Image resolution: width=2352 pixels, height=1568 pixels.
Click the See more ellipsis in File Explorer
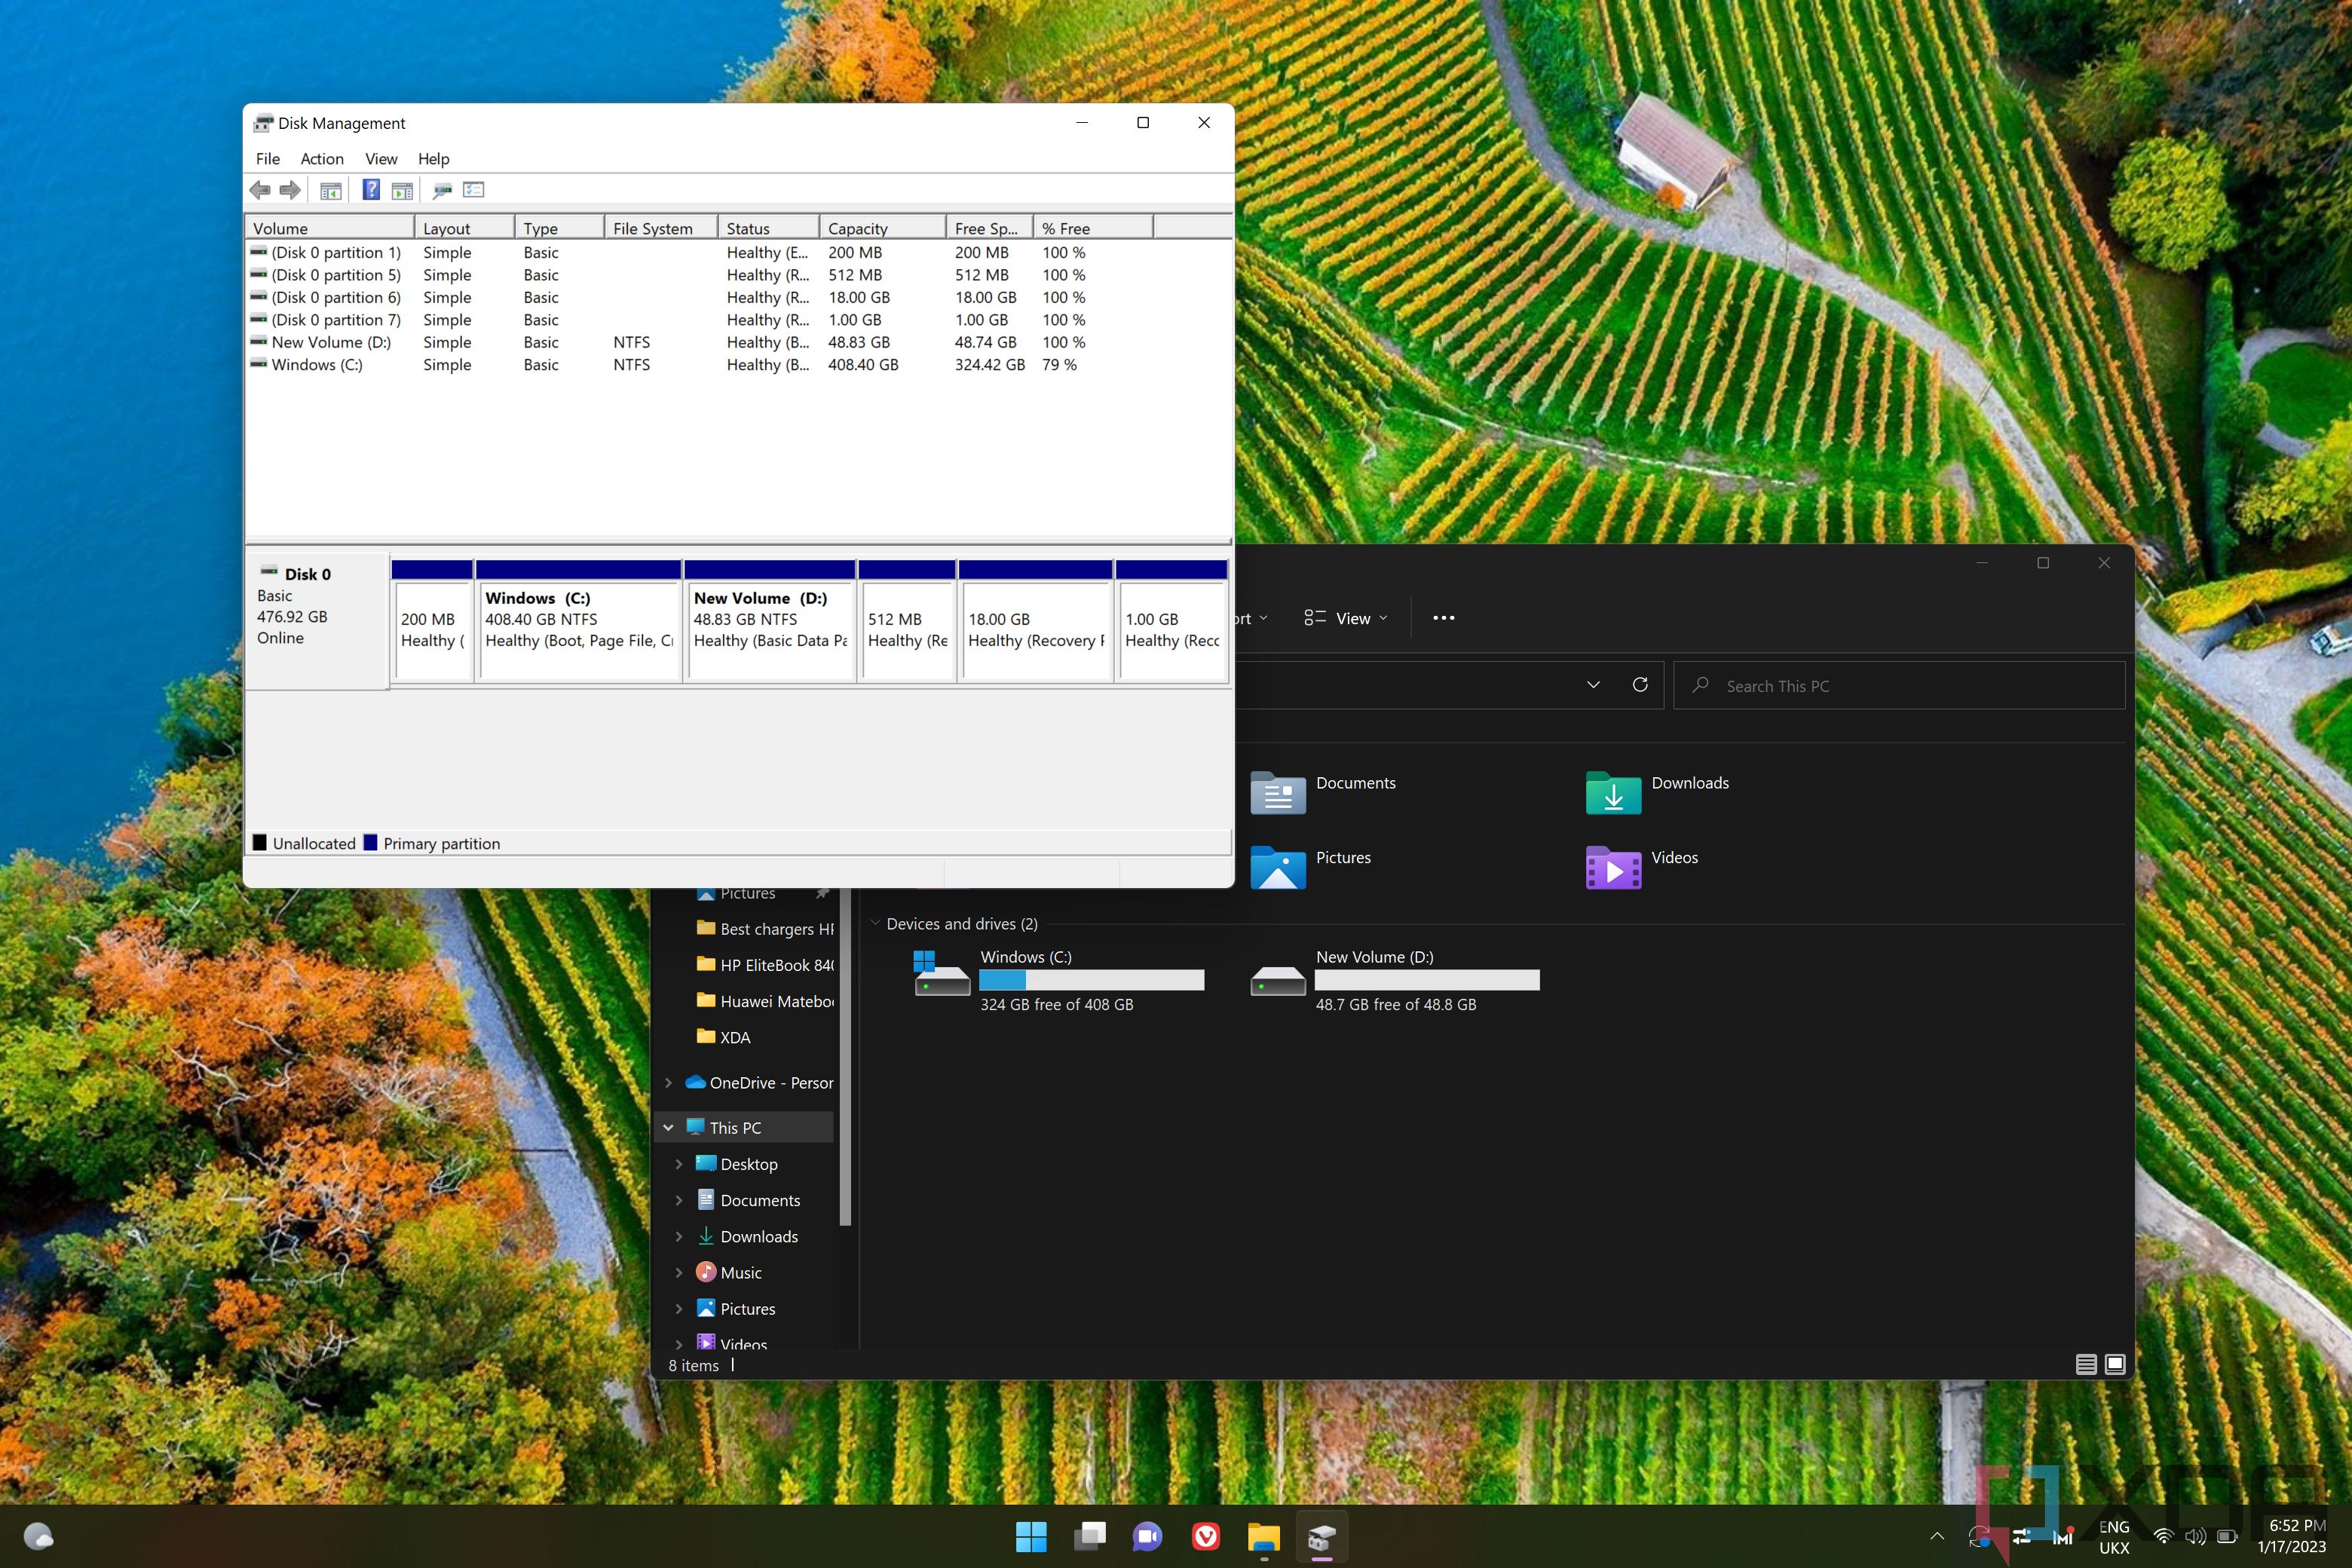(1443, 618)
